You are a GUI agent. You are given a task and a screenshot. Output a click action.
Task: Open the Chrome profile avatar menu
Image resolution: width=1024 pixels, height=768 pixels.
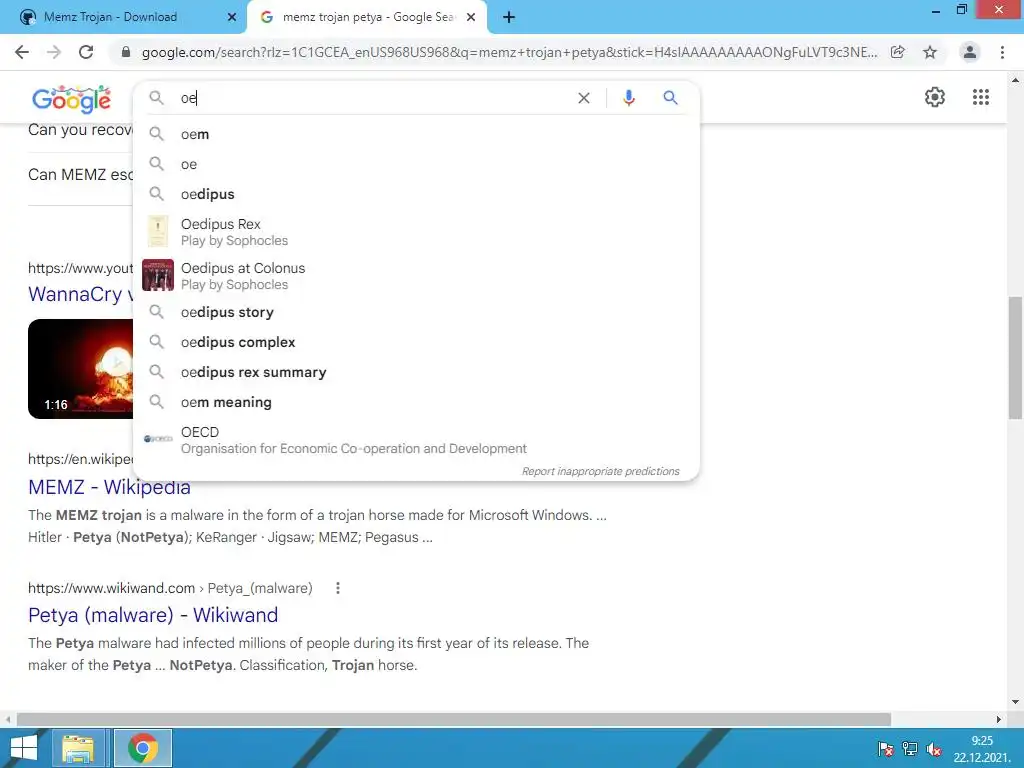pyautogui.click(x=970, y=52)
